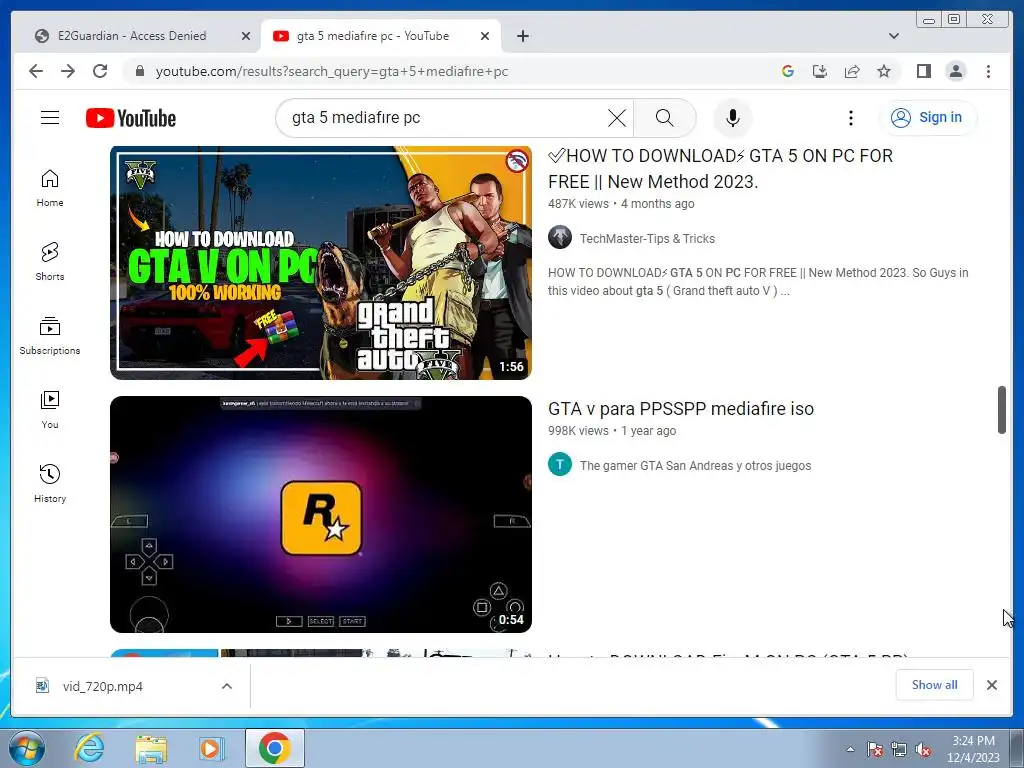Open the network tray icon
Screen dimensions: 1024x768
pyautogui.click(x=899, y=749)
